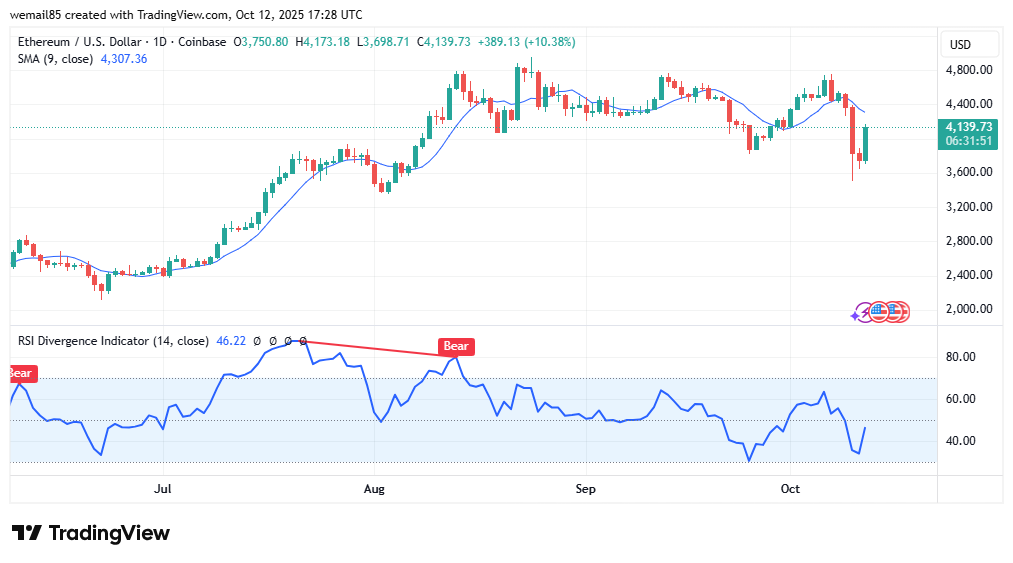This screenshot has height=563, width=1013.
Task: Click the 2,800.00 price axis label
Action: (x=969, y=240)
